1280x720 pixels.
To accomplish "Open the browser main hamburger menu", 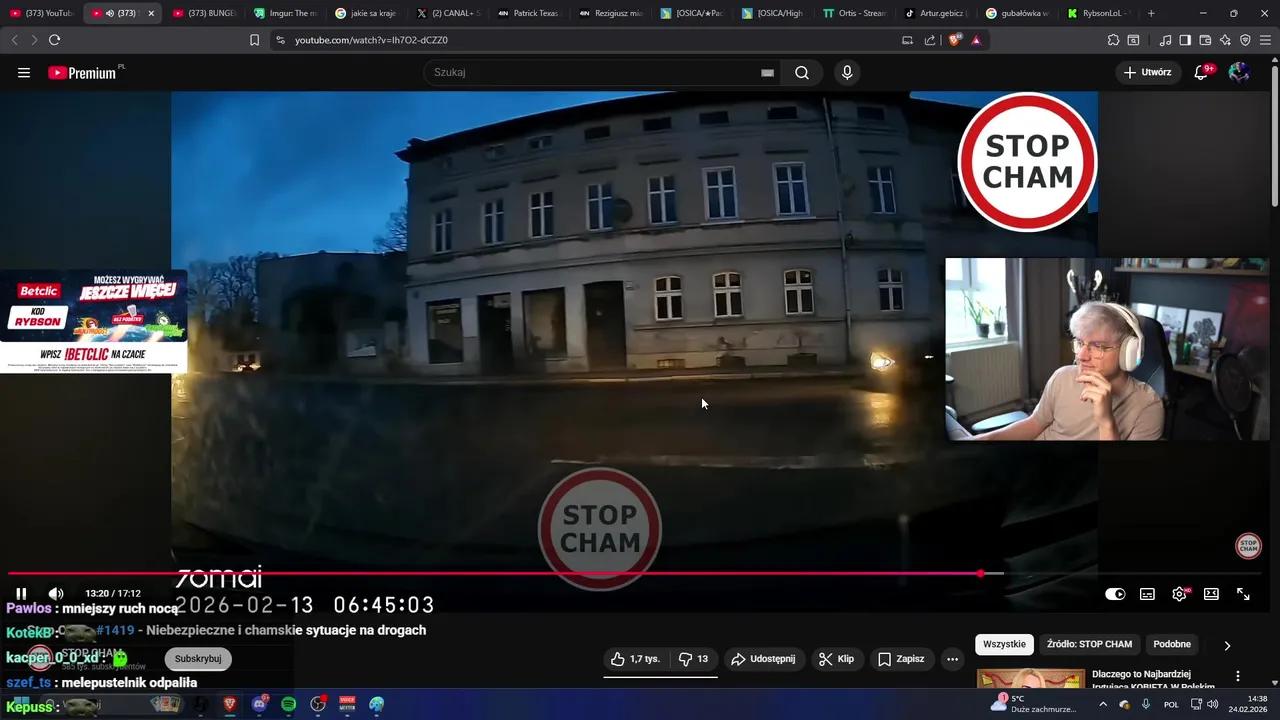I will (1266, 40).
